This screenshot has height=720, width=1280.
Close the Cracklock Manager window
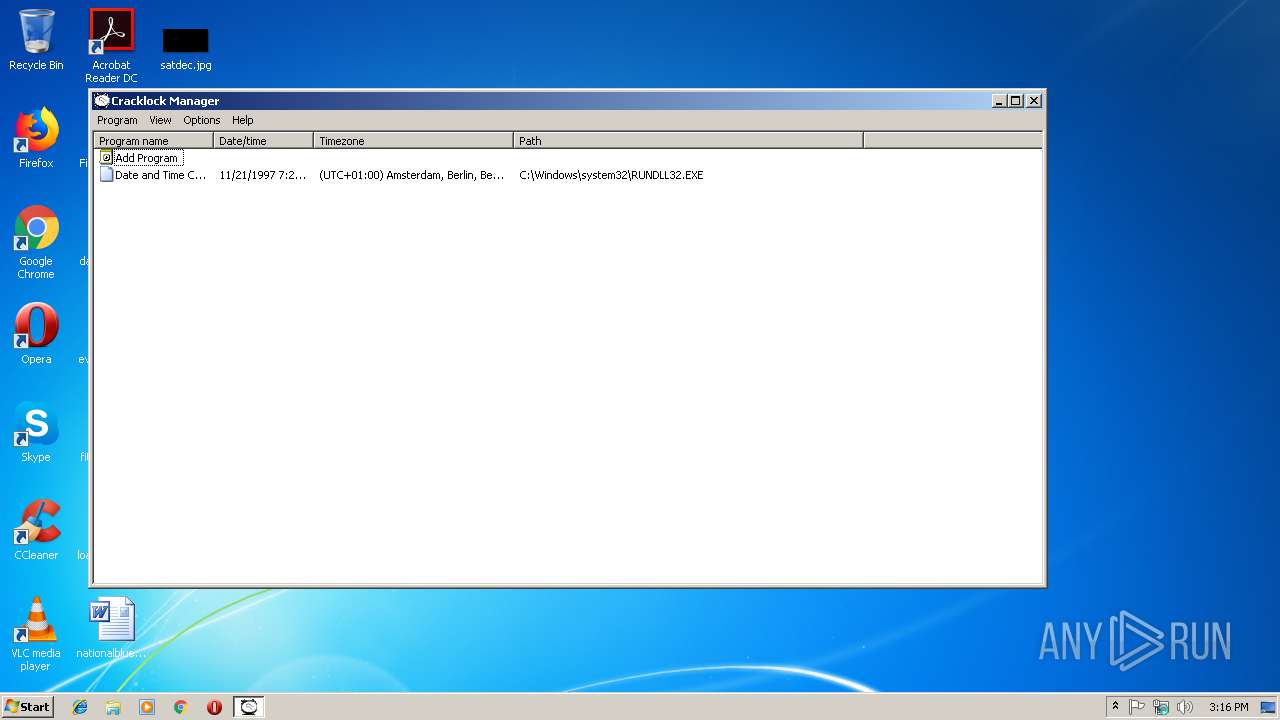pos(1034,101)
